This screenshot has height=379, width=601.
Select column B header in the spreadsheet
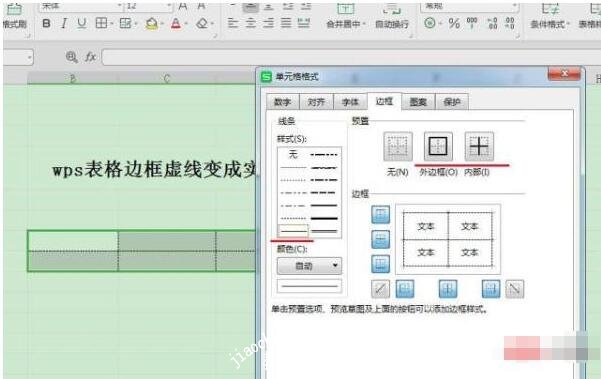(73, 79)
